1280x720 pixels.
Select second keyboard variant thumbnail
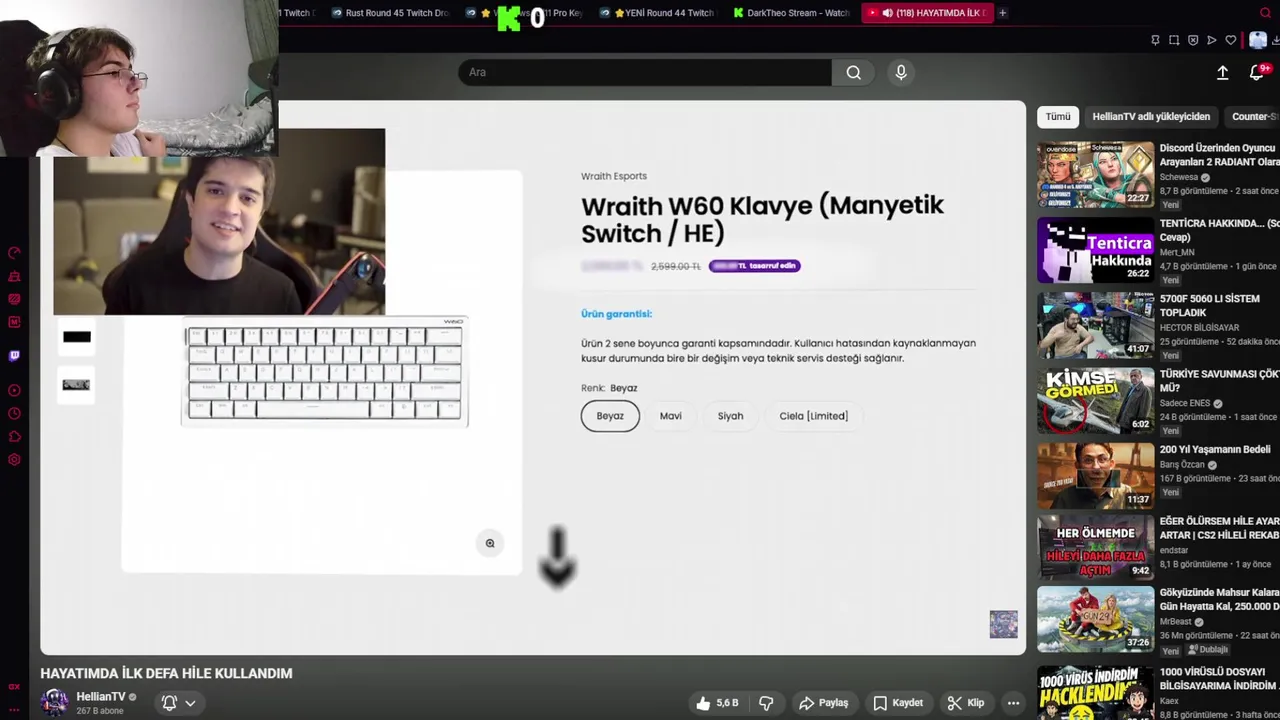click(x=77, y=385)
